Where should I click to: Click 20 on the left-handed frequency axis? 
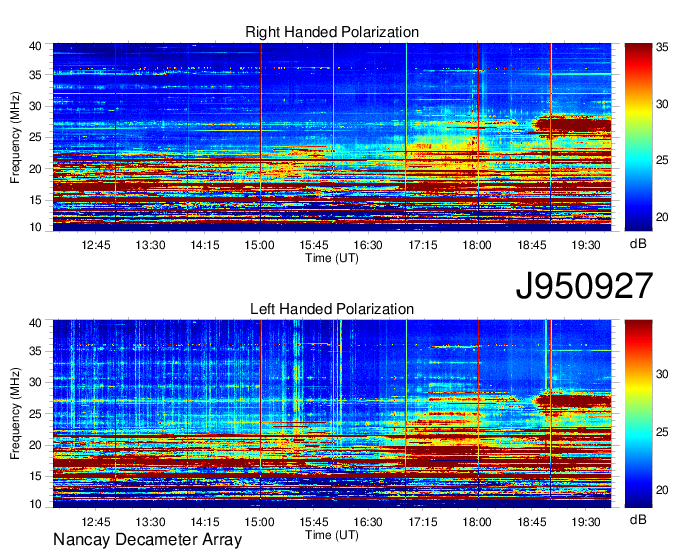tap(35, 445)
